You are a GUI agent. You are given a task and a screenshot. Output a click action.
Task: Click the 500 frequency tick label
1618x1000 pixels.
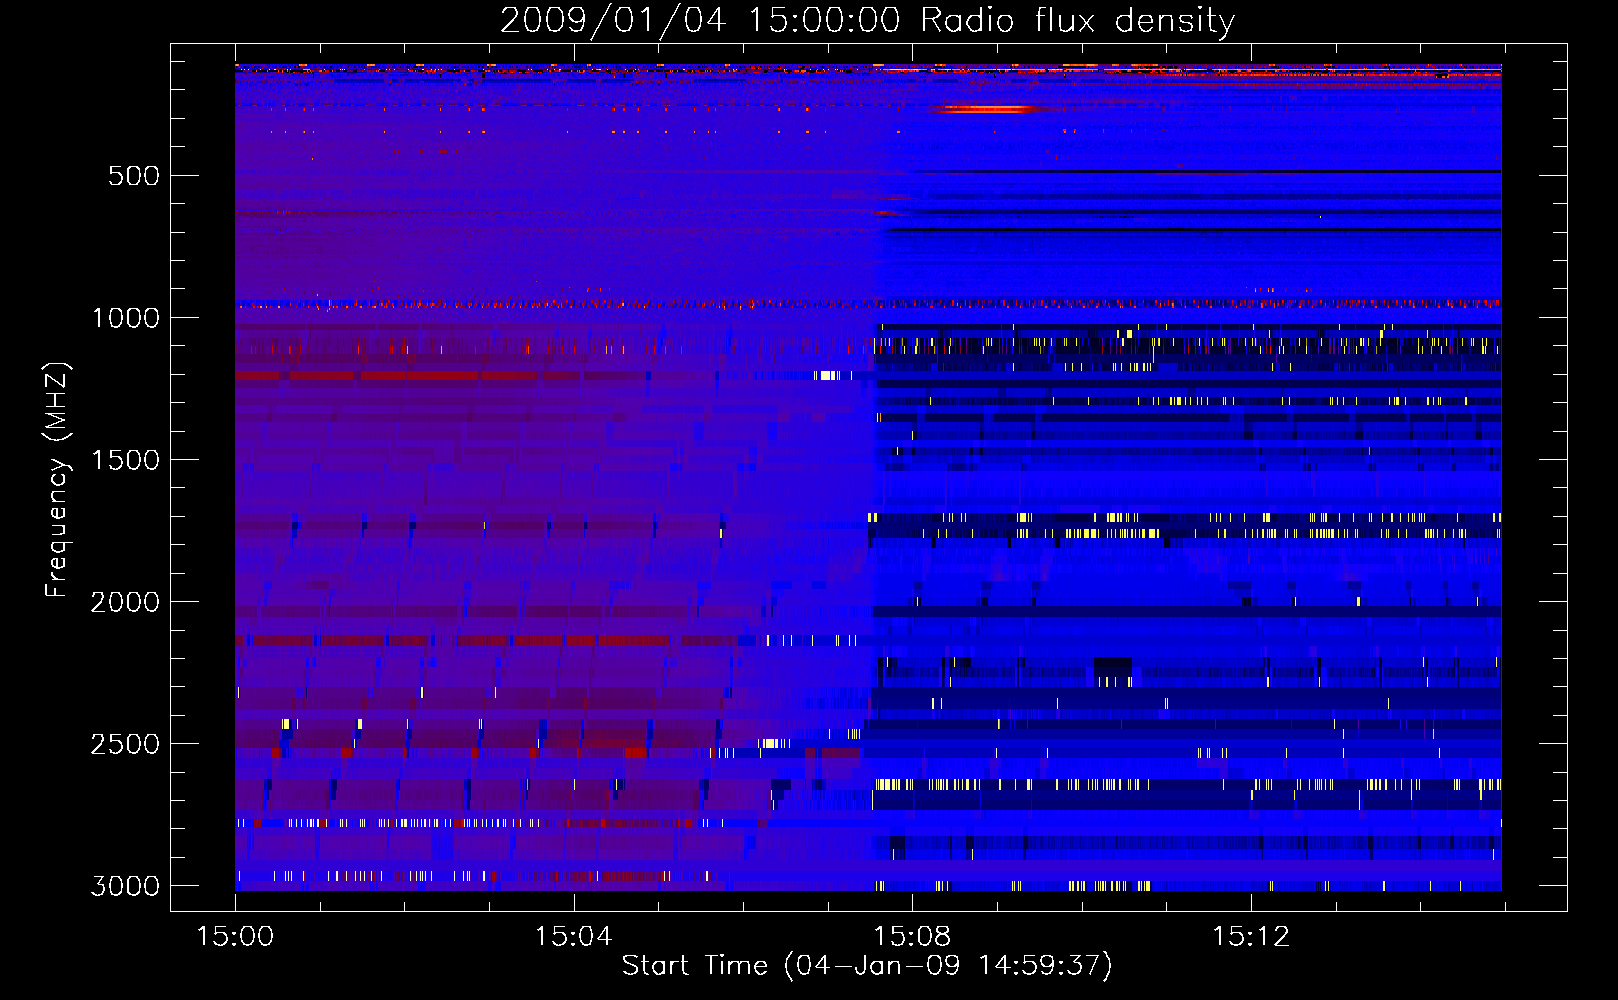click(133, 176)
